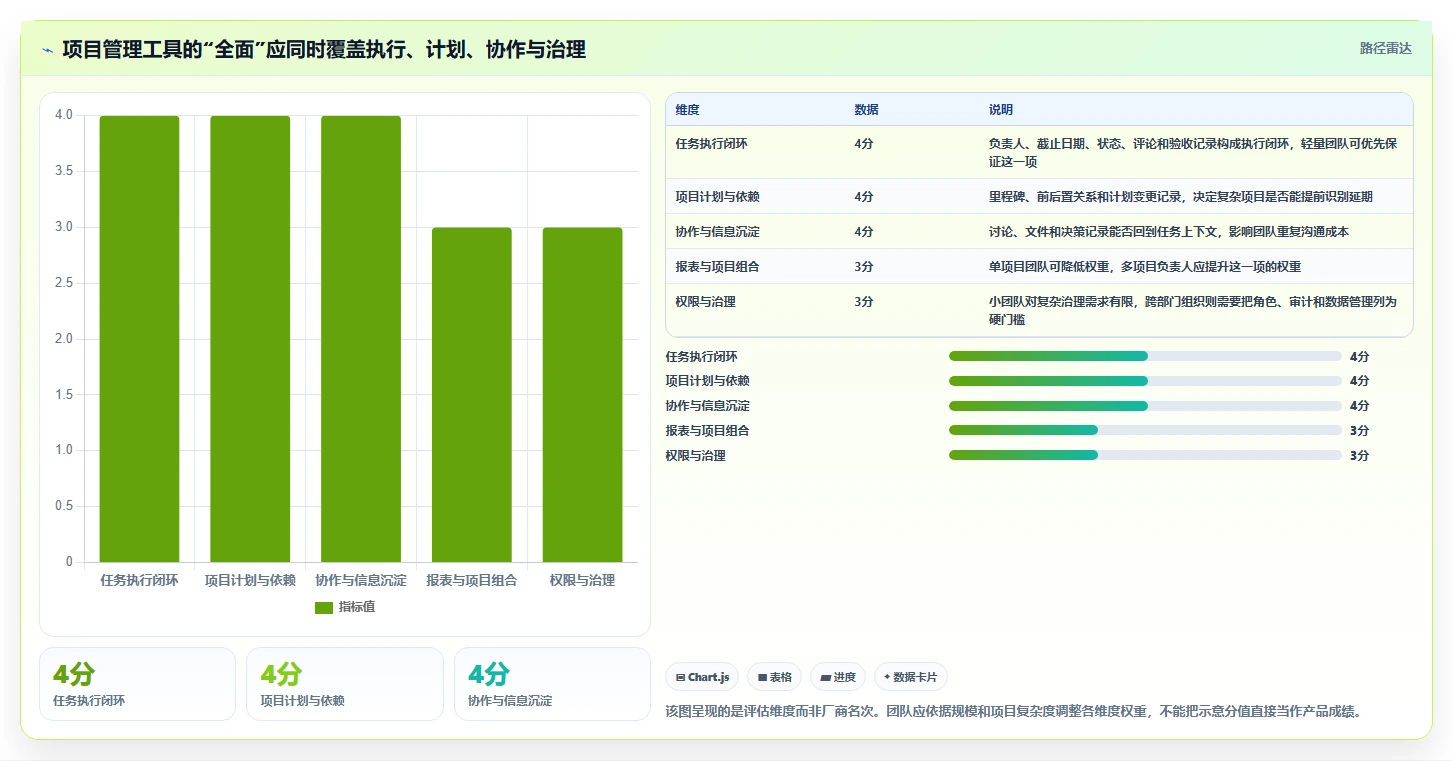Click the green 指标值 legend swatch
Viewport: 1453px width, 761px height.
[x=324, y=607]
